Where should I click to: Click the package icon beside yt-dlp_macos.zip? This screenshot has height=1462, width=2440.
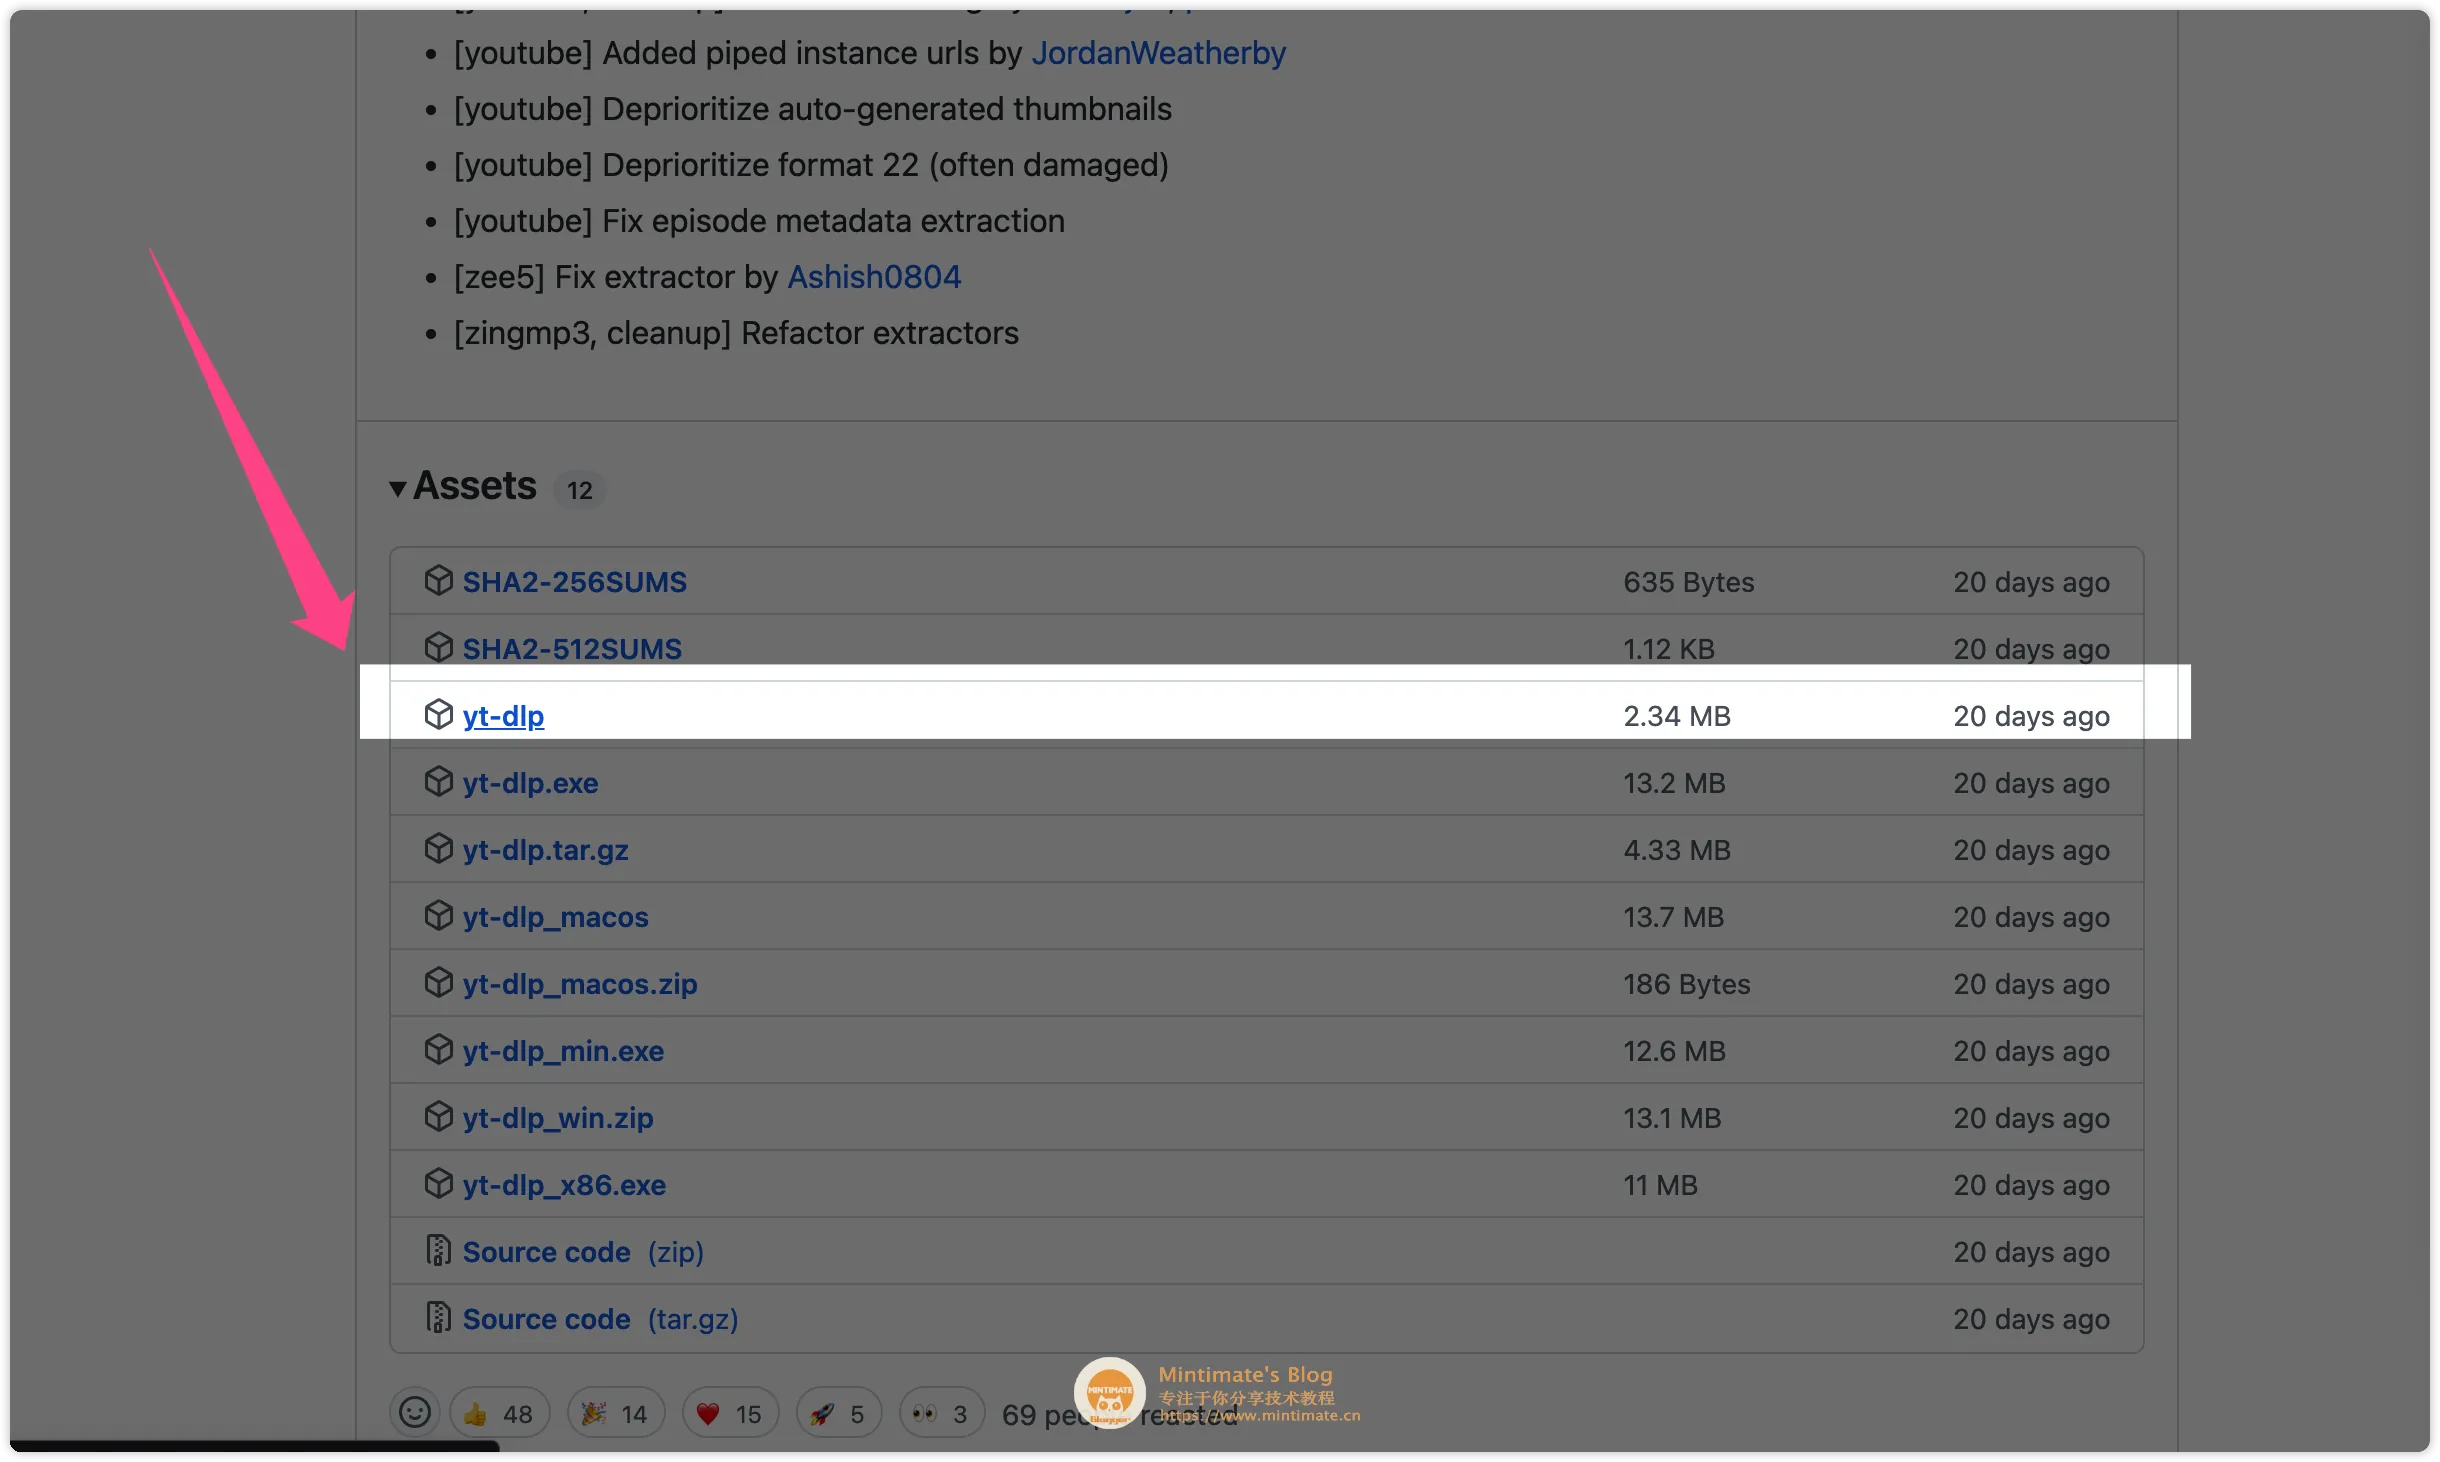[438, 983]
